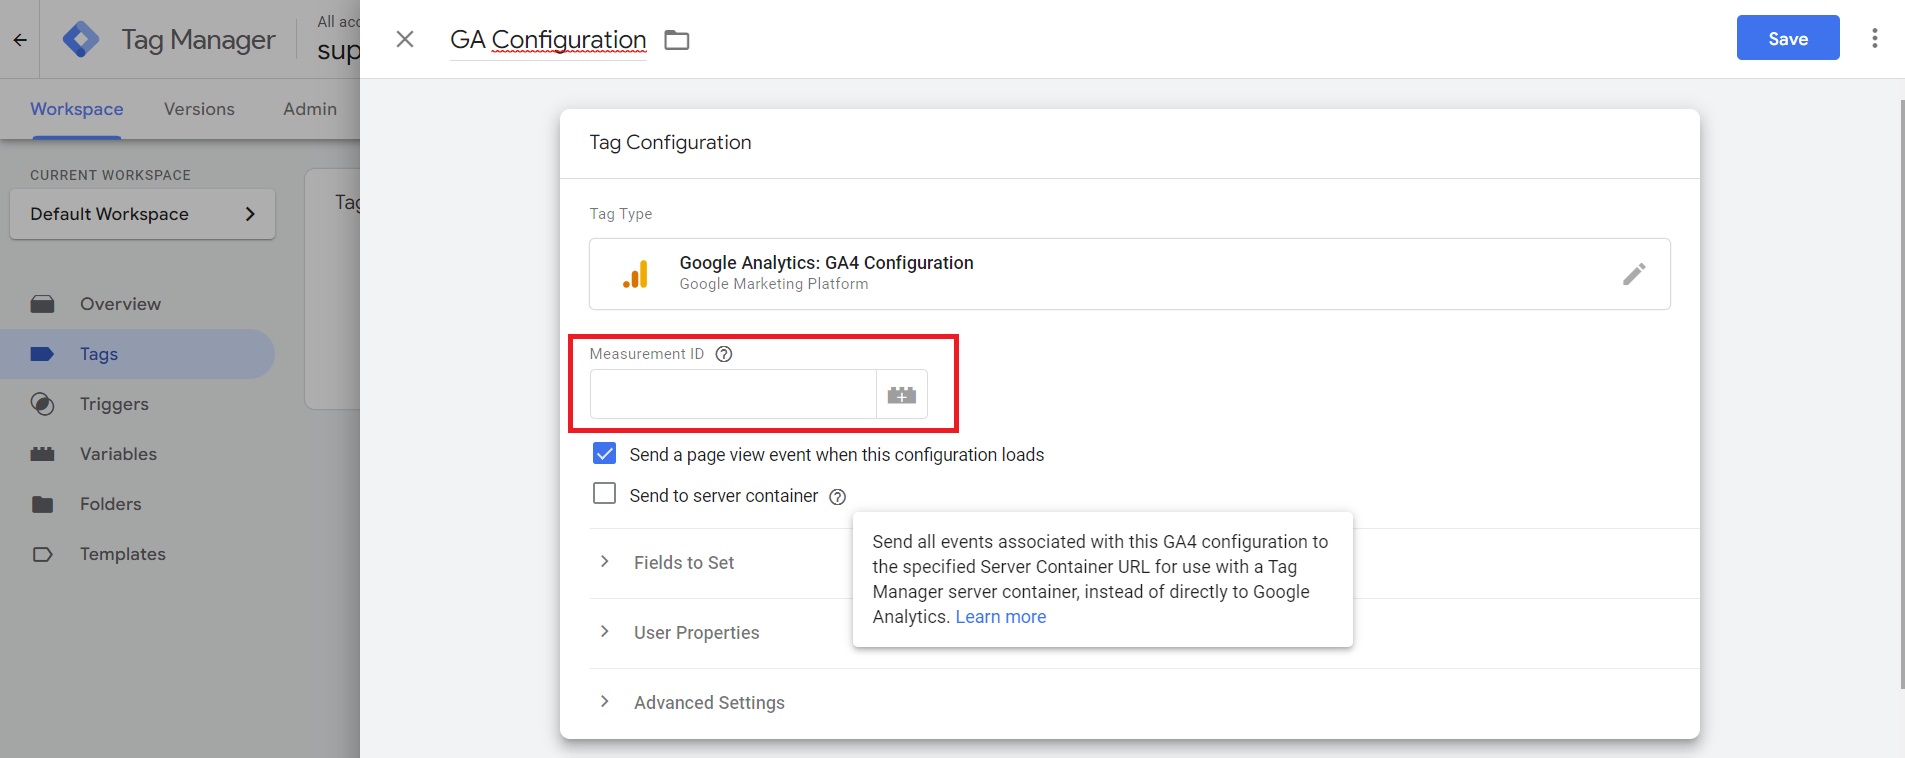Open the variable picker beside Measurement ID

click(902, 394)
